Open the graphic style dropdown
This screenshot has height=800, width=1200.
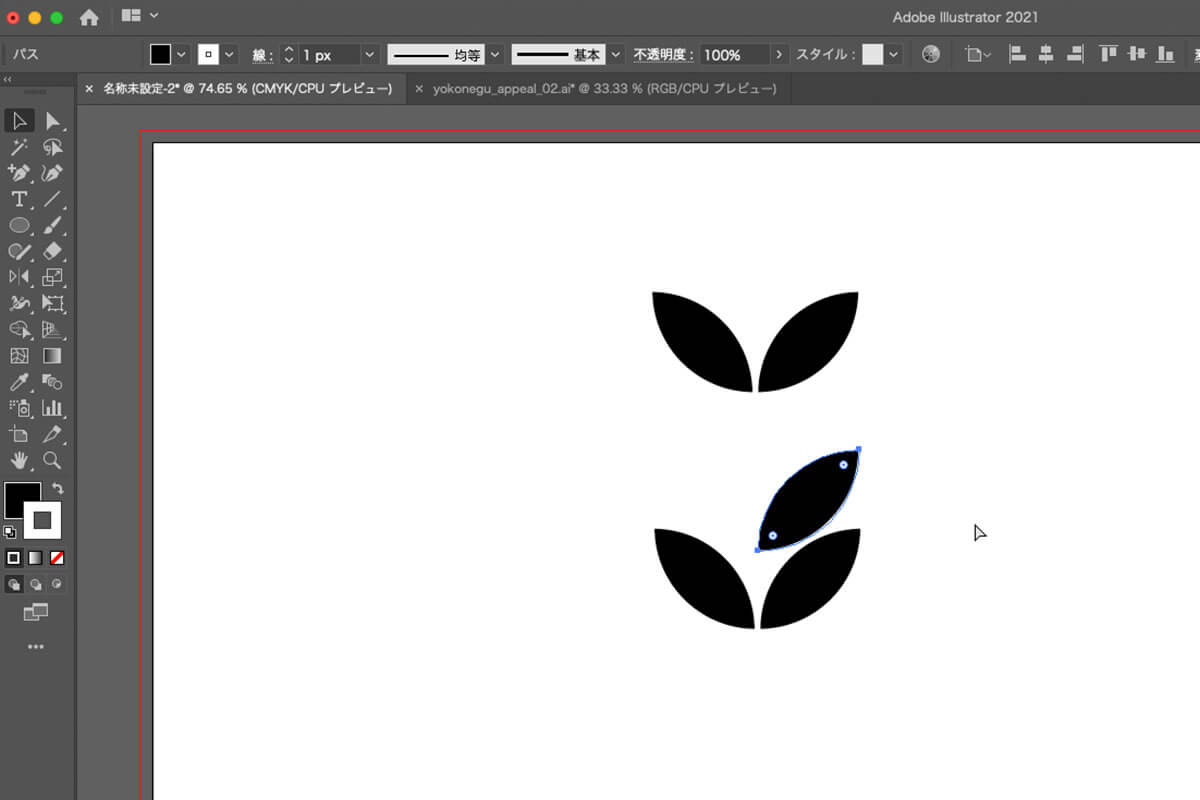tap(893, 55)
